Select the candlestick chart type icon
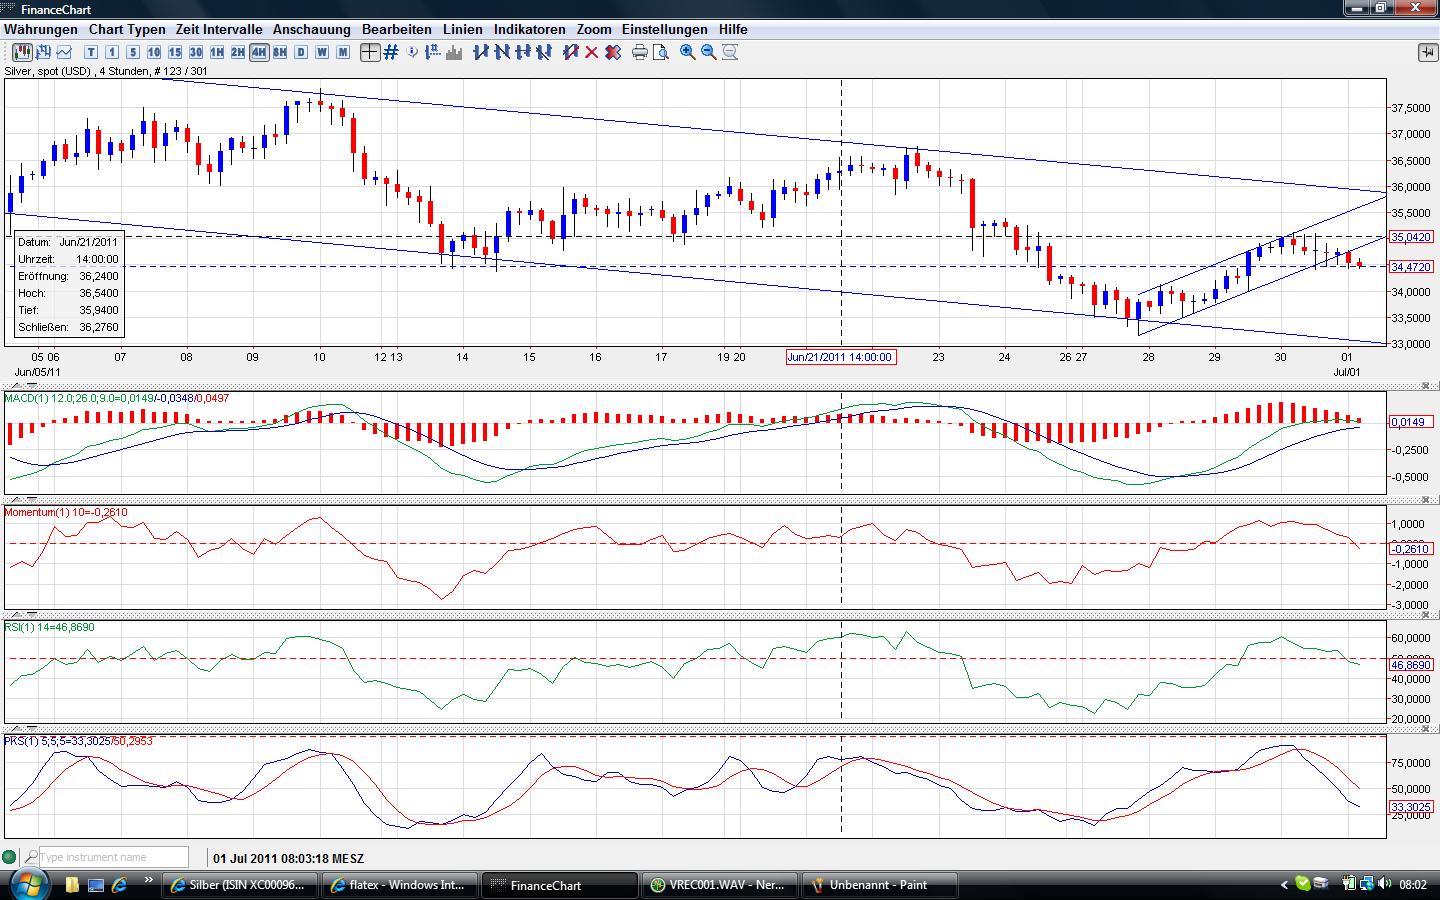Image resolution: width=1440 pixels, height=900 pixels. tap(22, 52)
